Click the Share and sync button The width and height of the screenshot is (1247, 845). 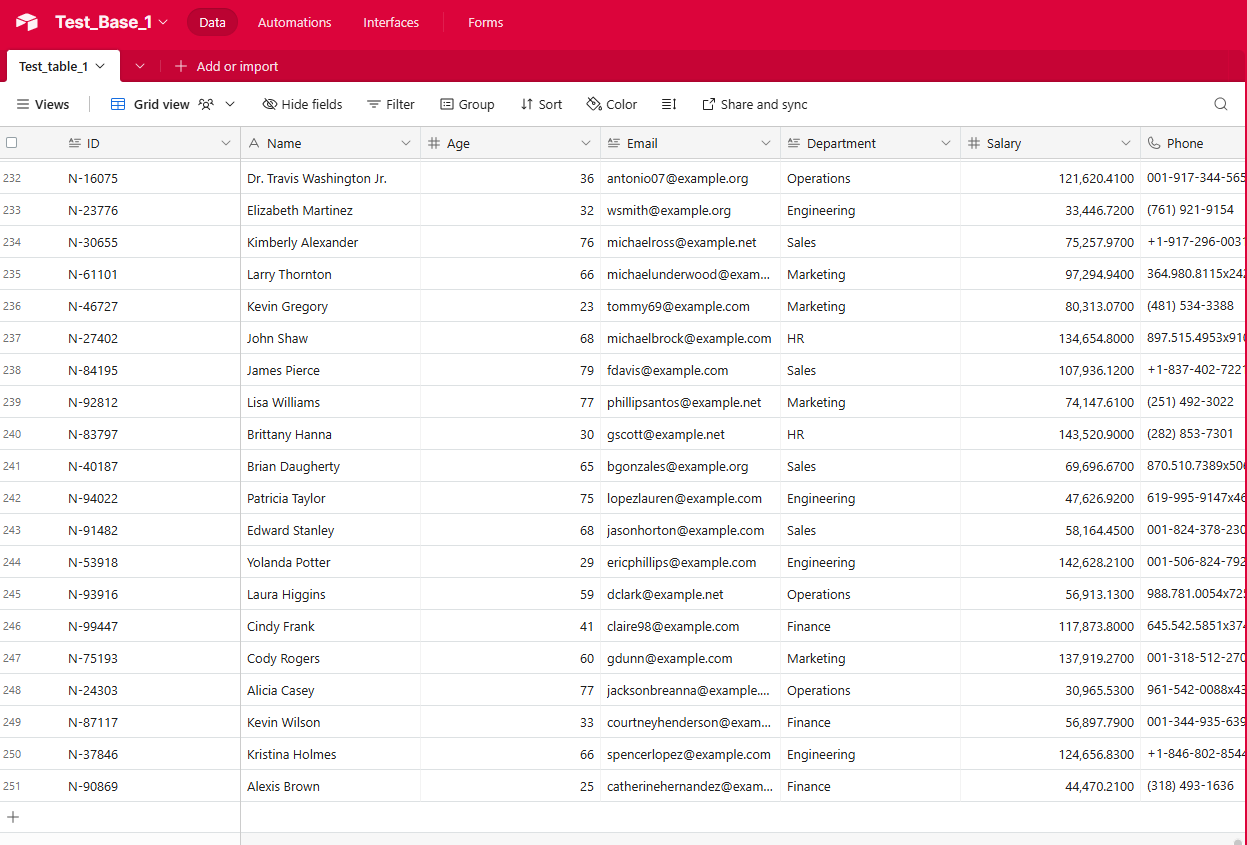coord(754,104)
